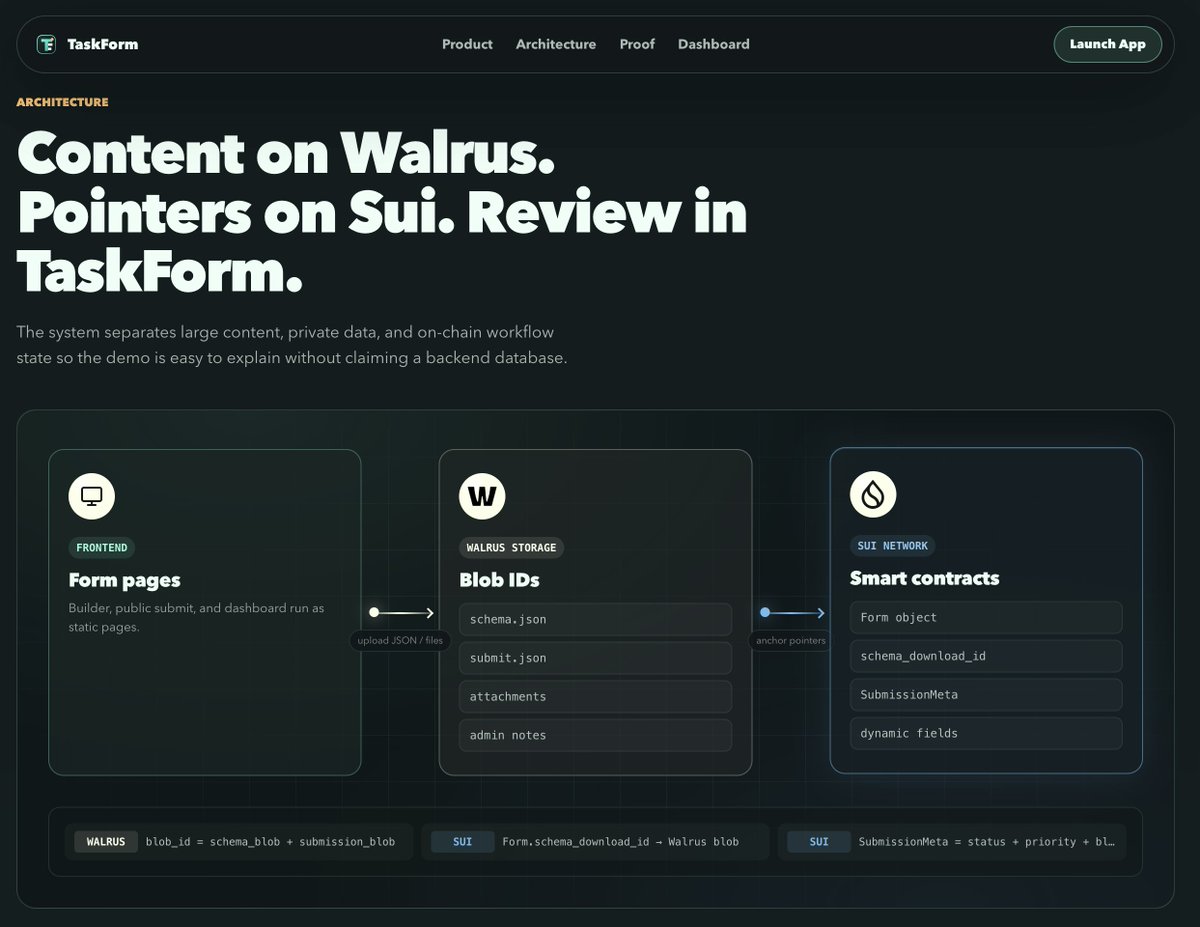Click the WALRUS STORAGE tag
Viewport: 1200px width, 927px height.
coord(512,548)
